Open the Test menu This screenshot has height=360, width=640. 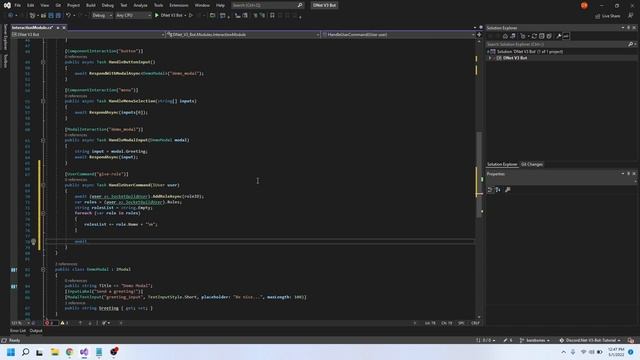(124, 5)
